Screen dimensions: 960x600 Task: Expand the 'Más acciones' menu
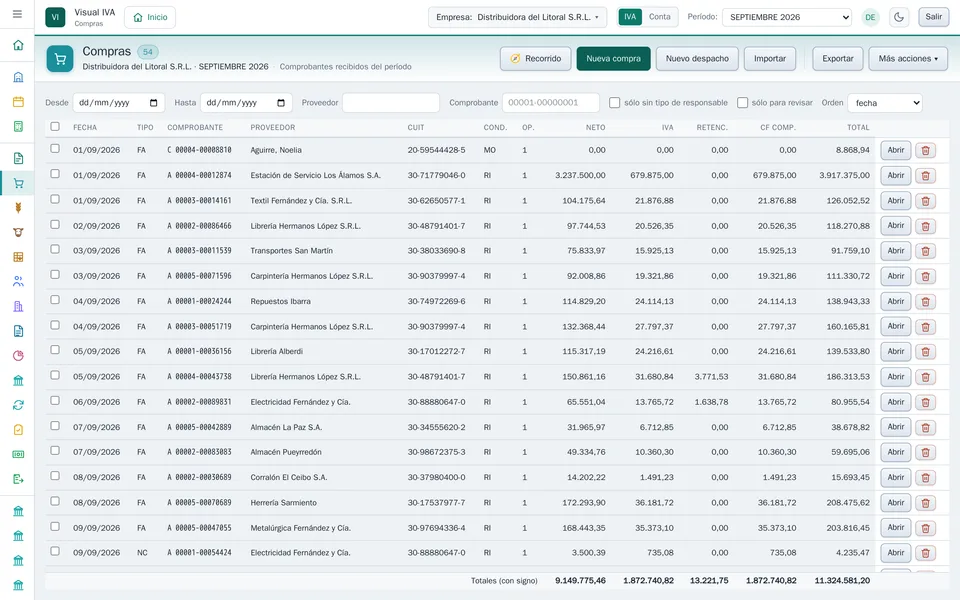(x=908, y=59)
